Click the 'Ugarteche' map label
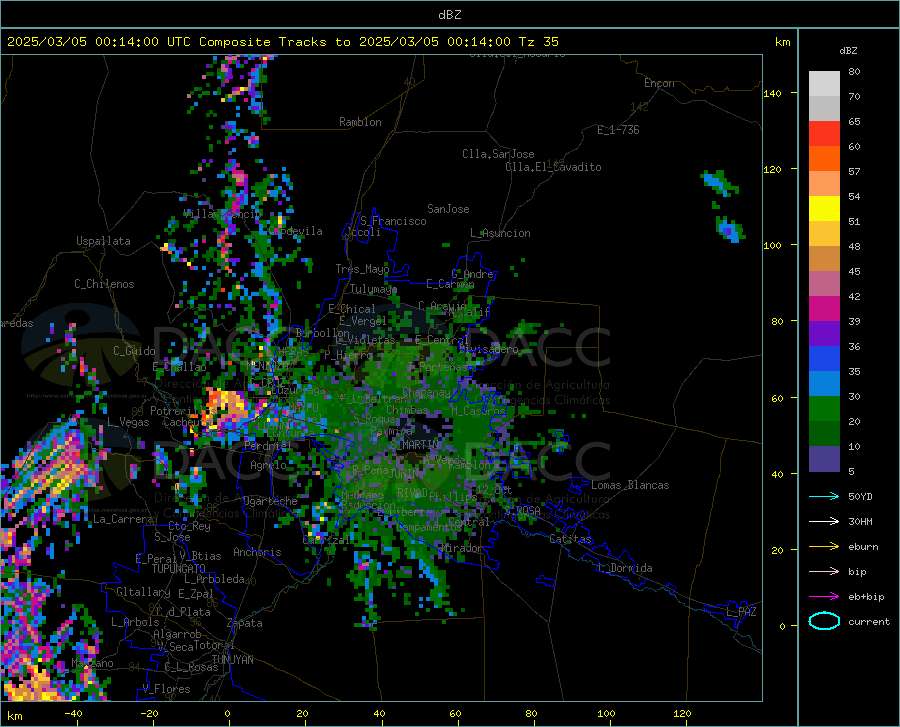The width and height of the screenshot is (900, 727). point(270,501)
